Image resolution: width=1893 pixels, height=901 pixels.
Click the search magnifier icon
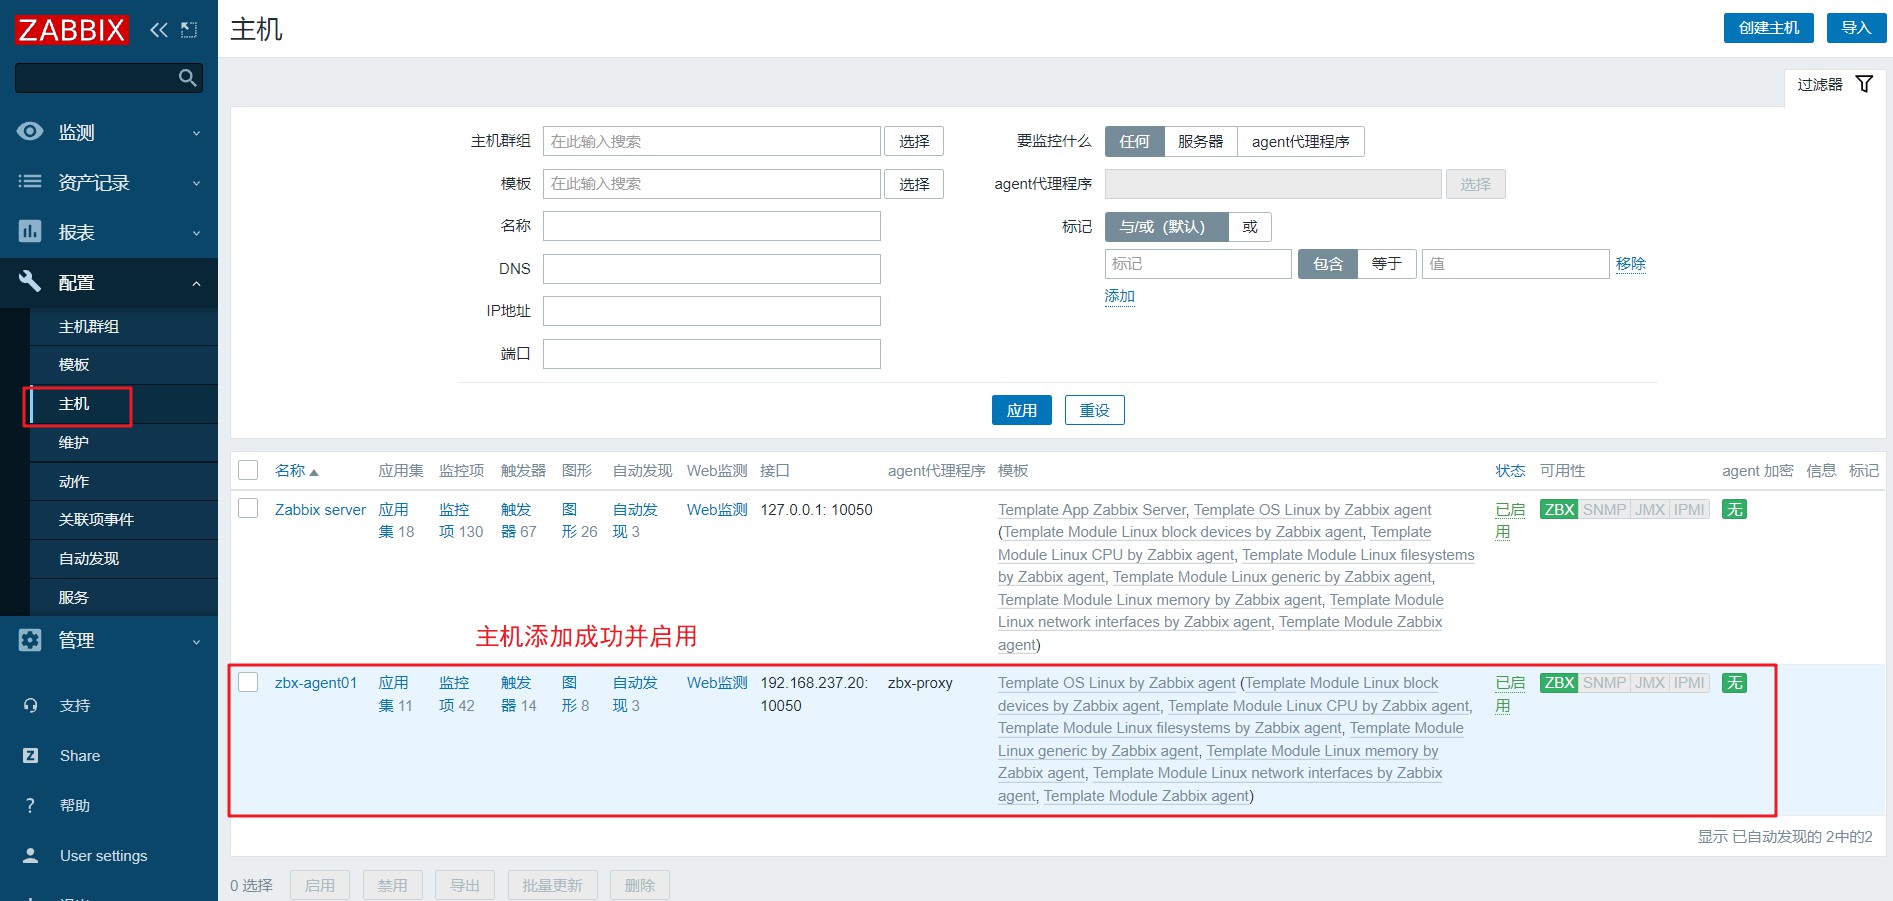(x=187, y=78)
